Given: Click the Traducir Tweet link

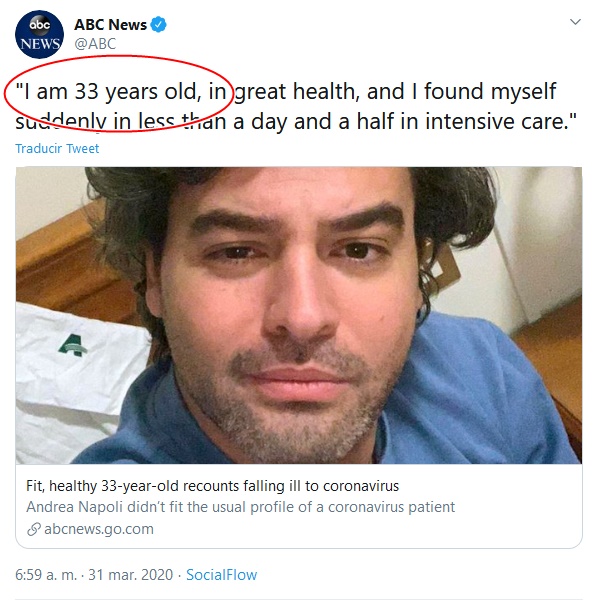Looking at the screenshot, I should (57, 148).
